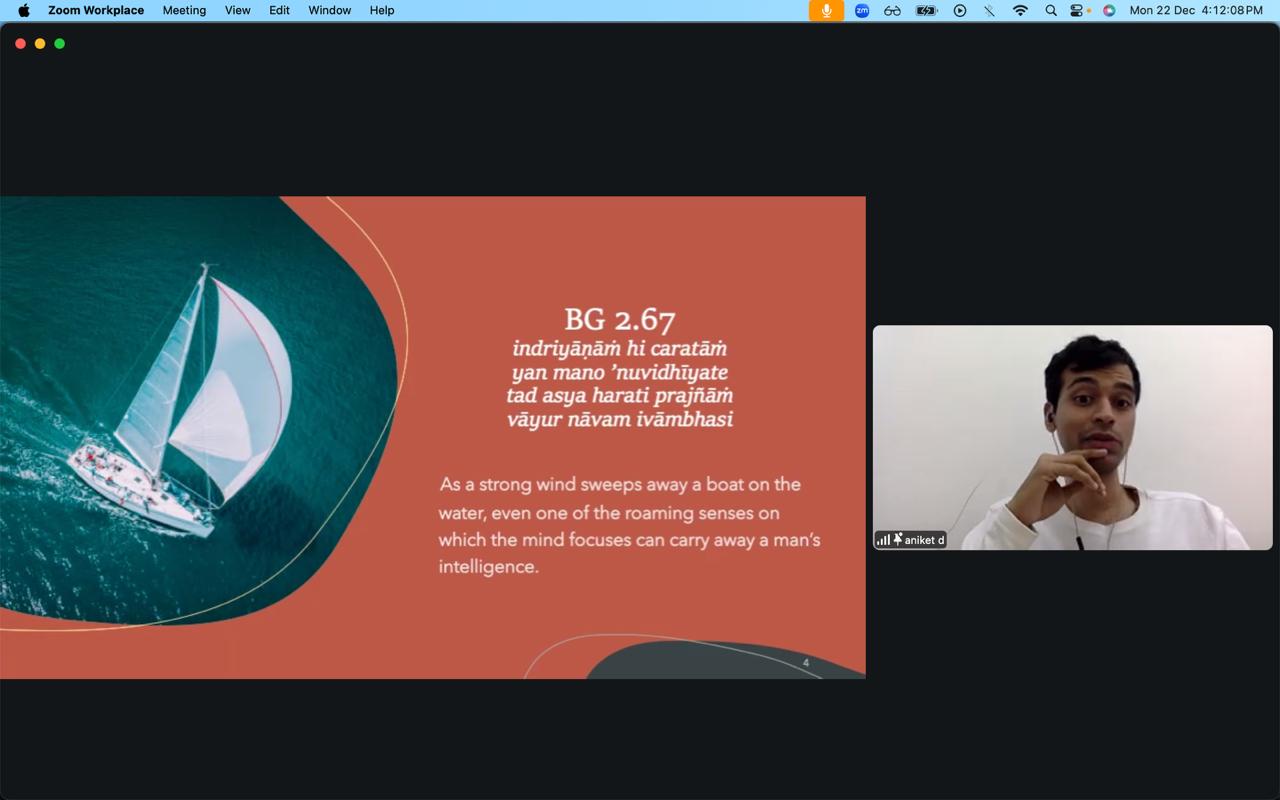Click the glasses icon in menu bar

tap(892, 10)
